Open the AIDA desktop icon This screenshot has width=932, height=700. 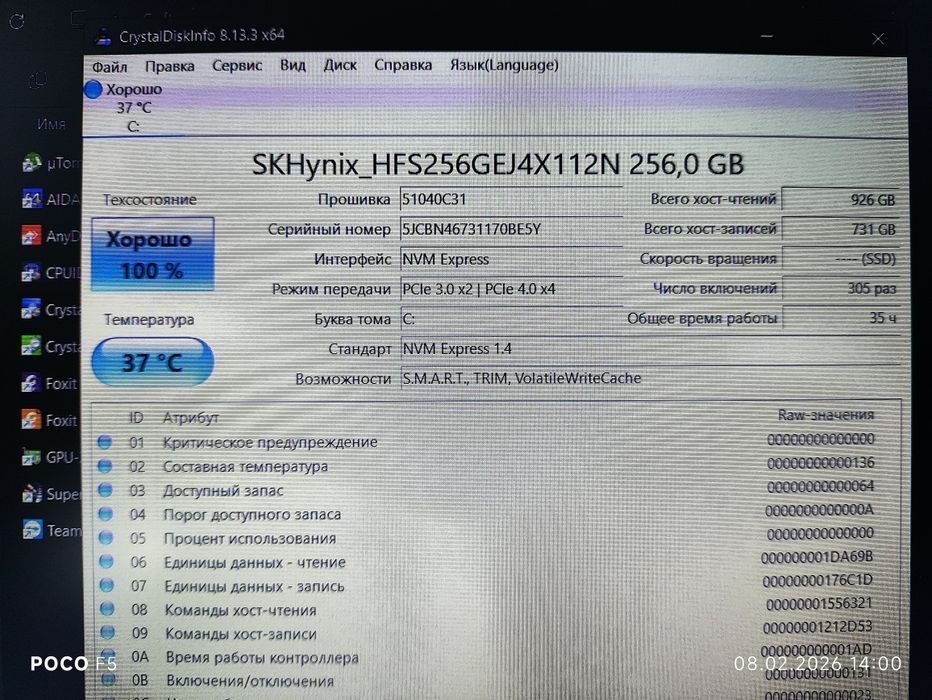pyautogui.click(x=32, y=199)
